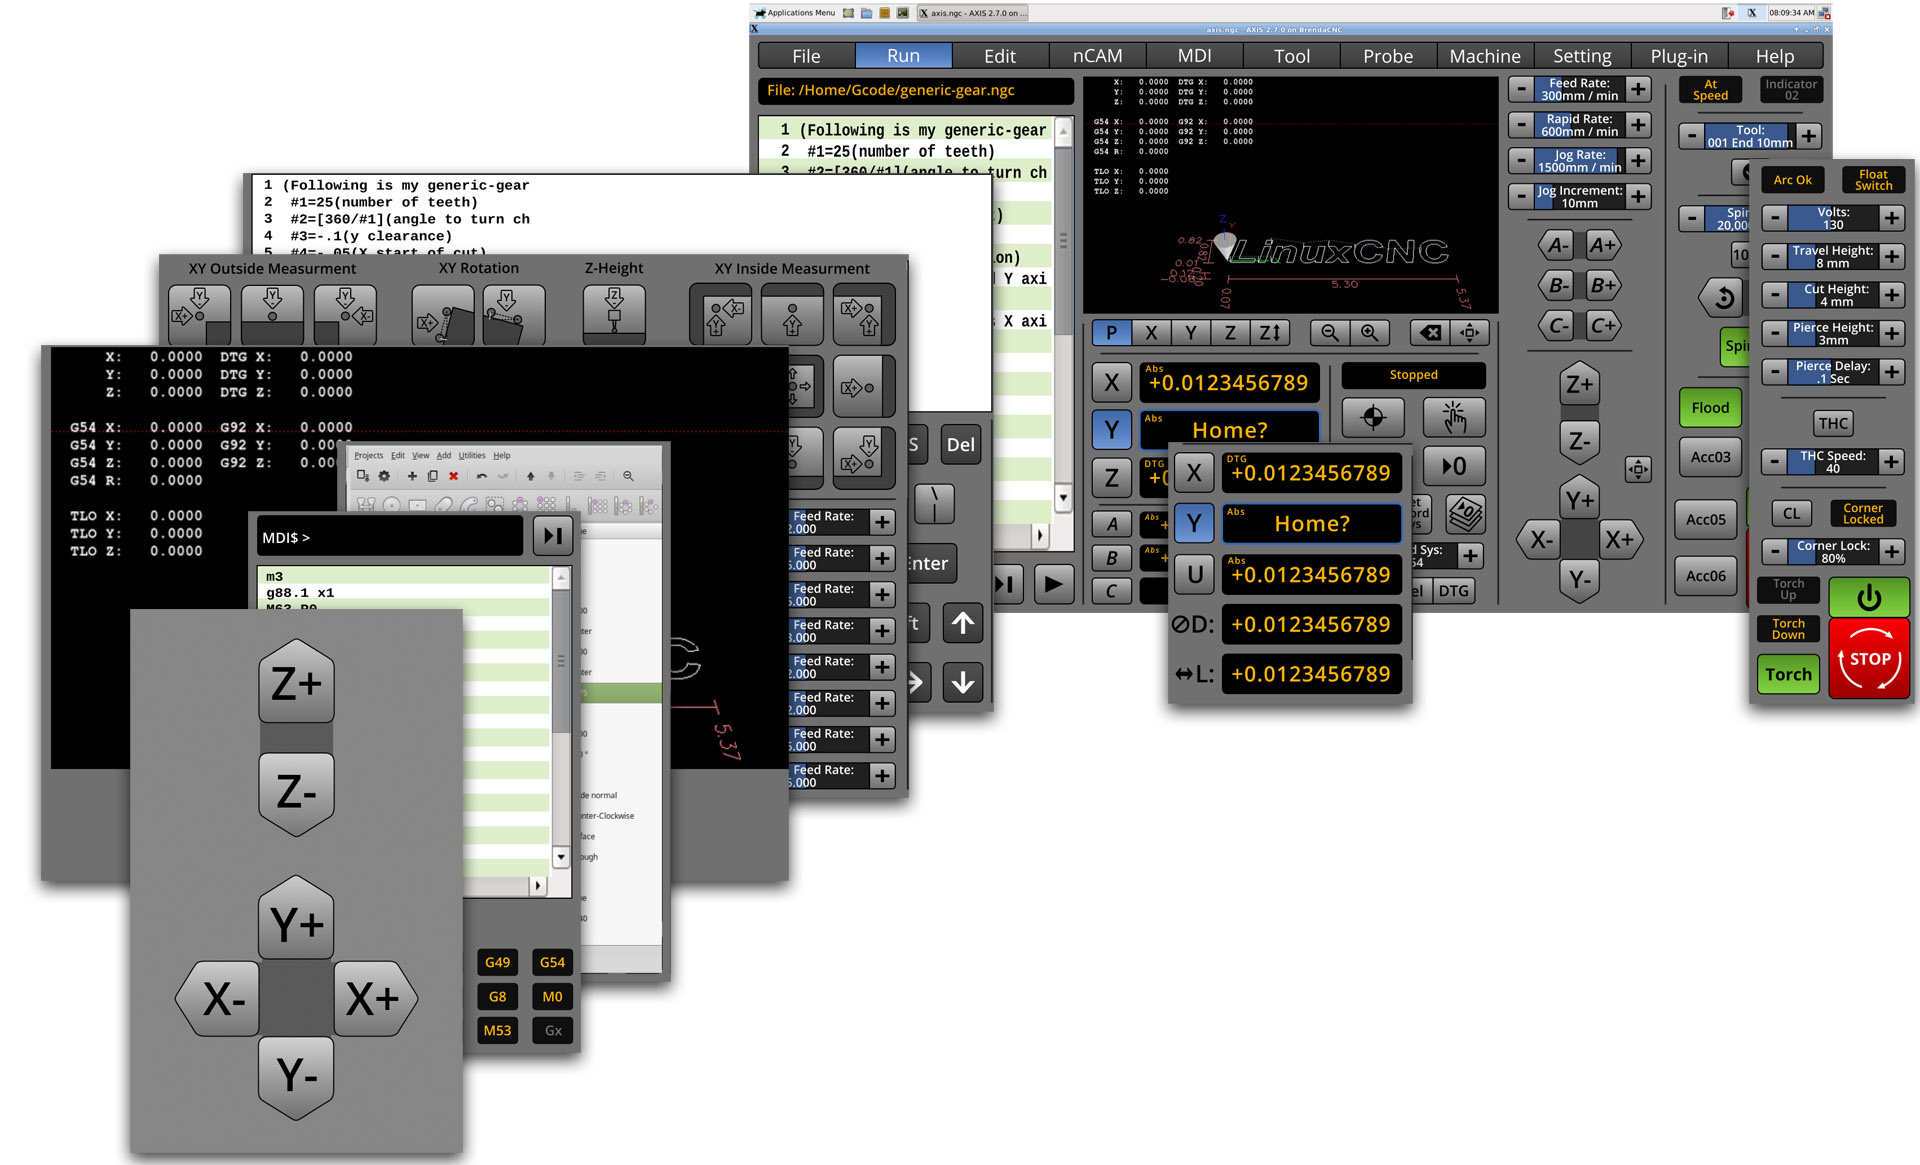
Task: Select third XY Outside Measurement probe icon
Action: pos(345,314)
